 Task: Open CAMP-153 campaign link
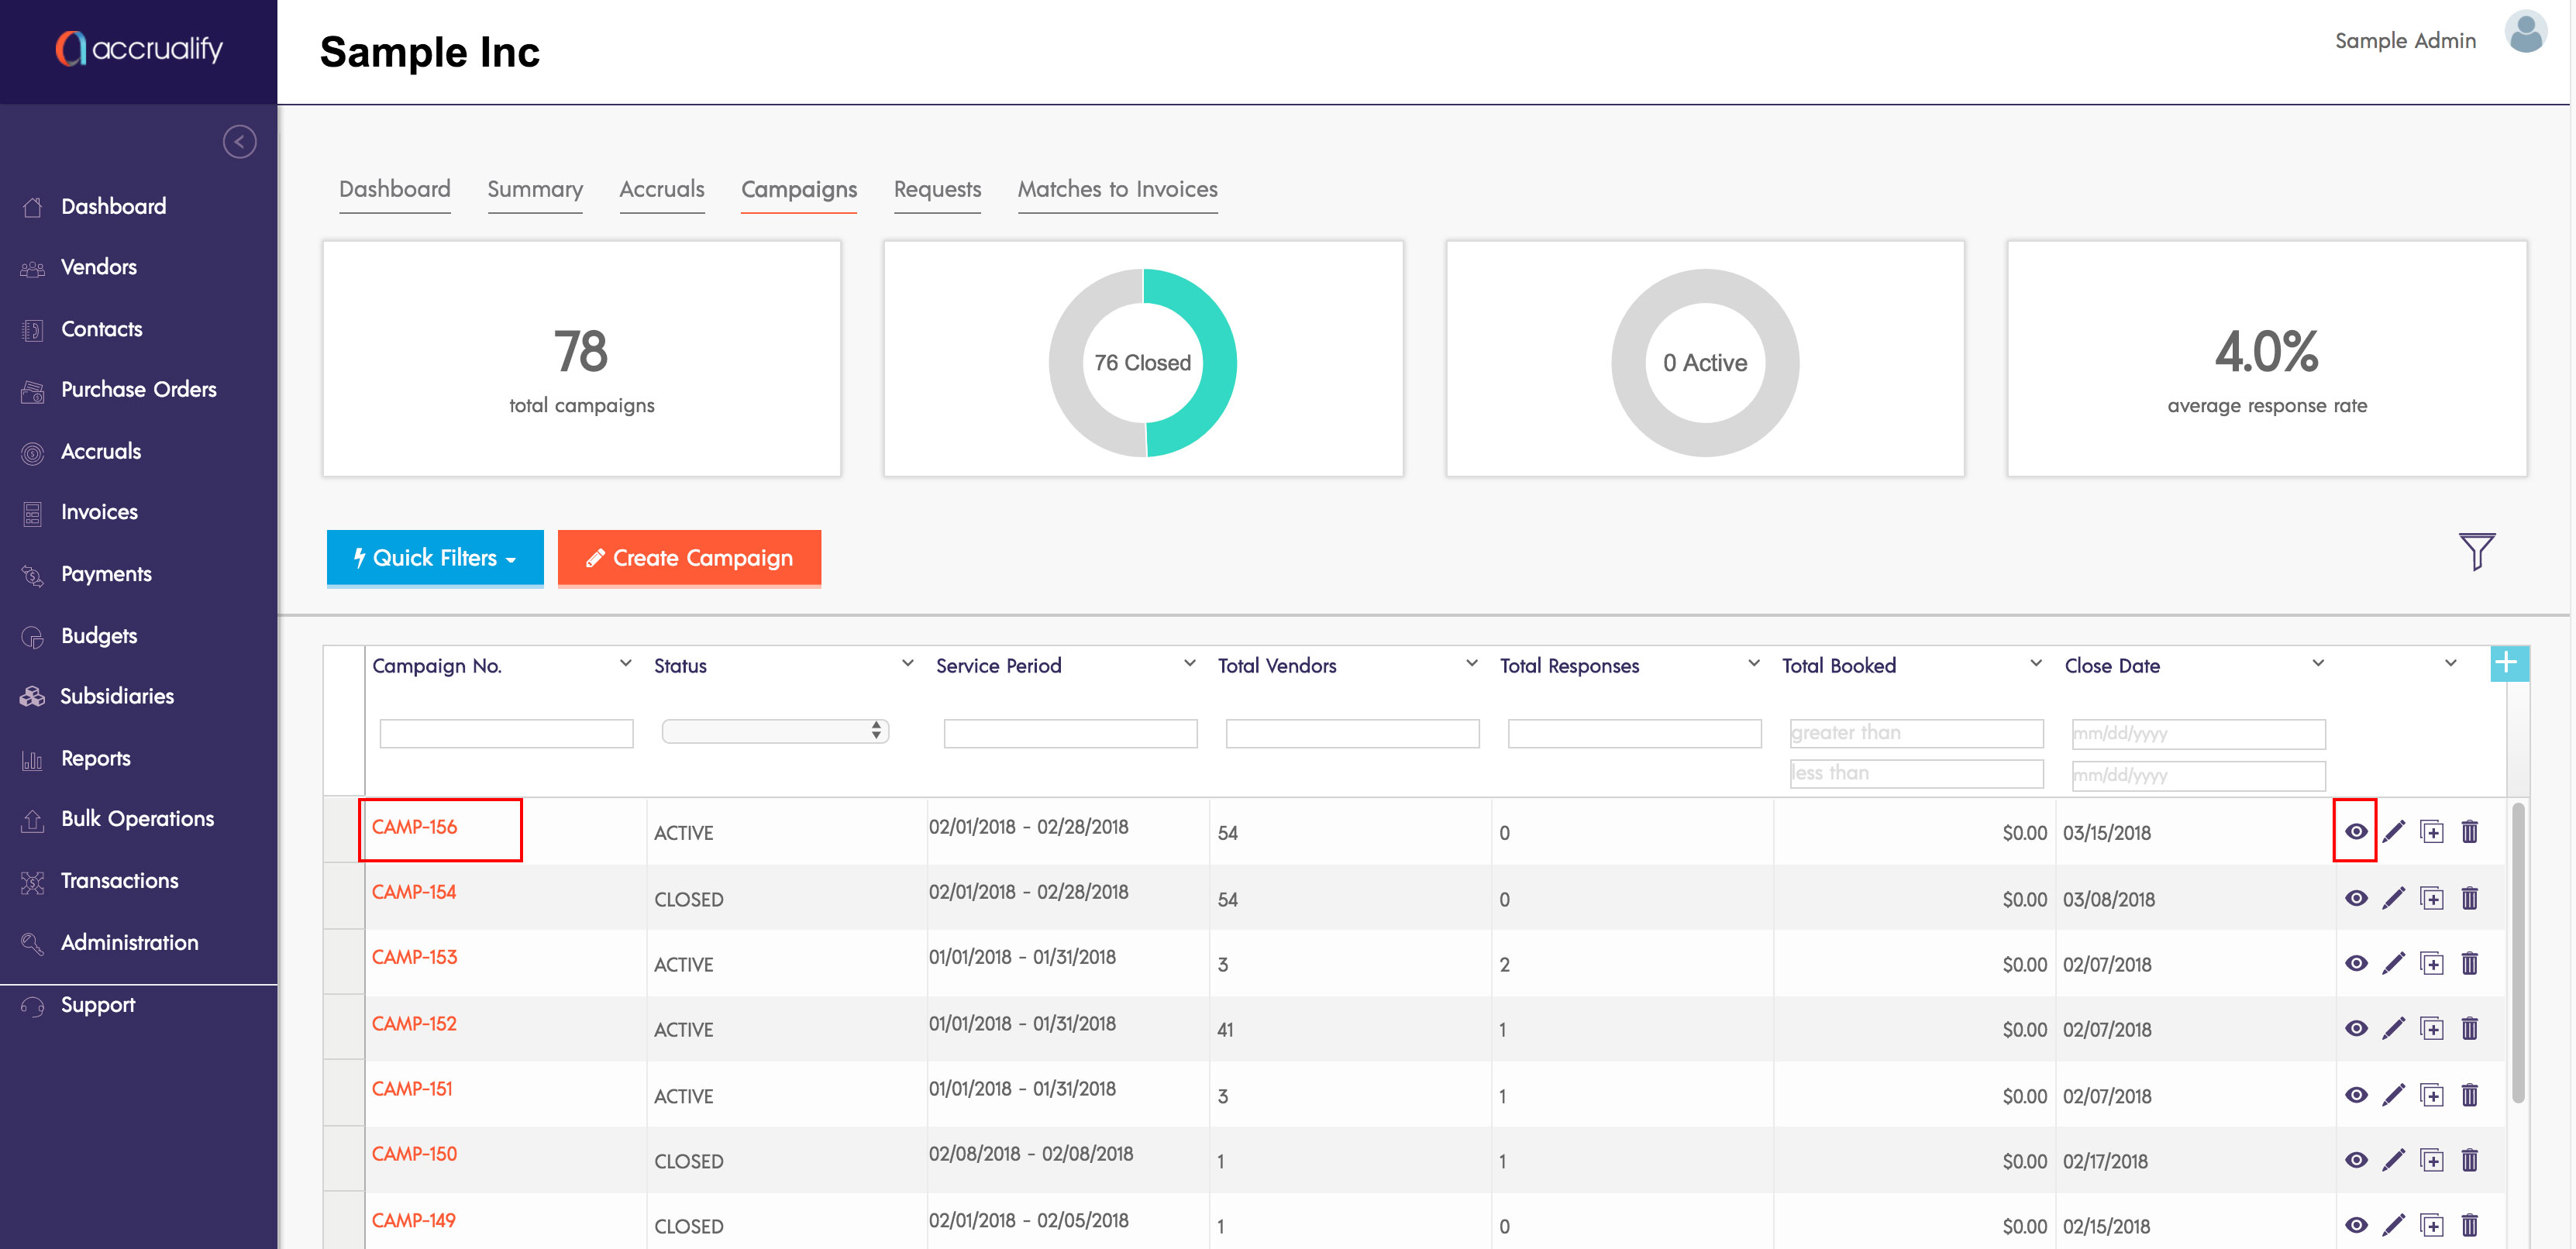(x=414, y=957)
